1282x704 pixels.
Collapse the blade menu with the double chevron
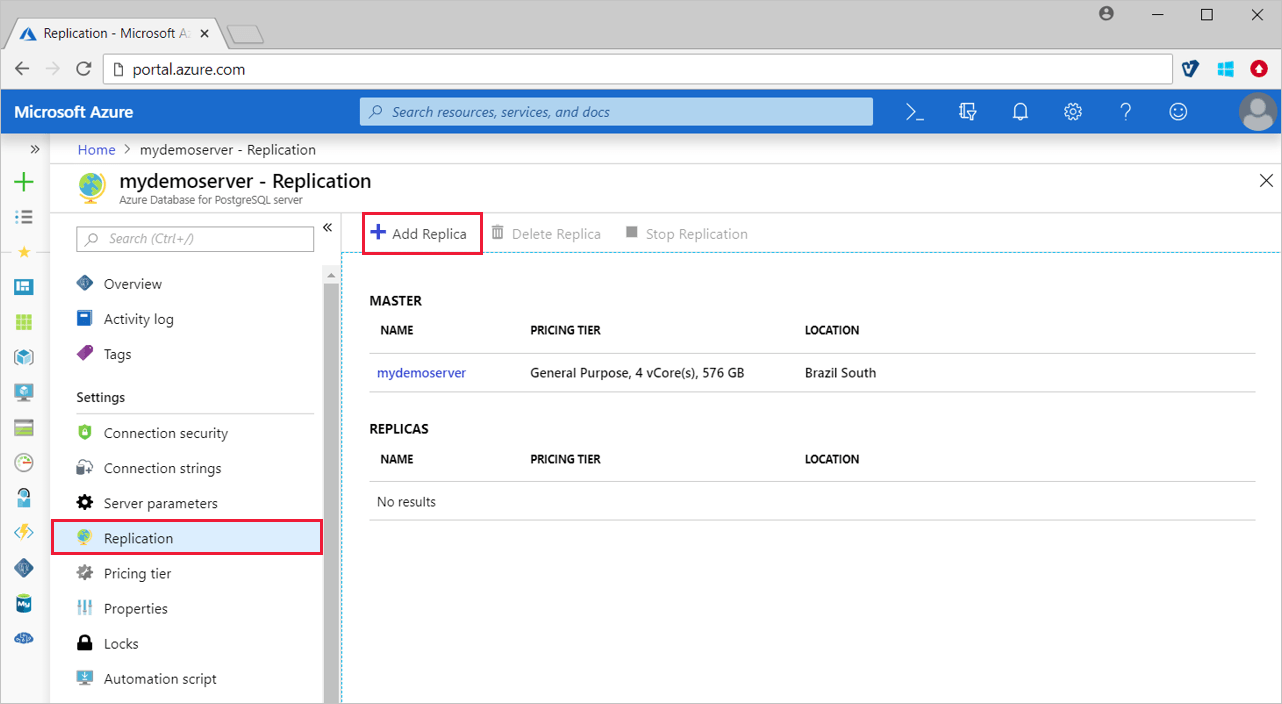(x=327, y=227)
